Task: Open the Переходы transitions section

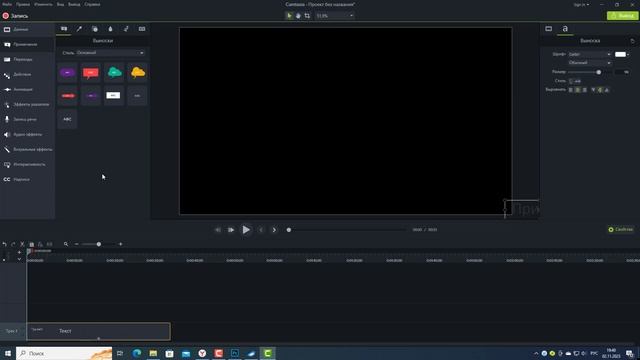Action: 27,59
